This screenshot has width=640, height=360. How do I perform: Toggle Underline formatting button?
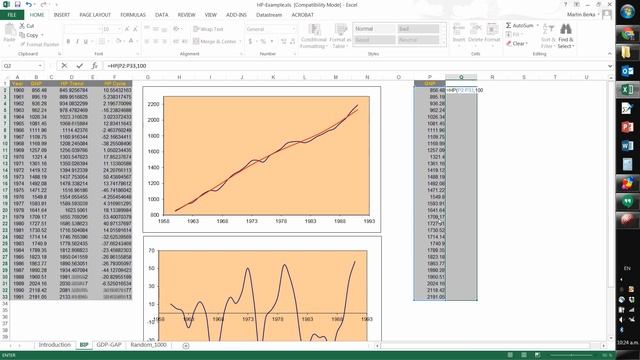[86, 41]
